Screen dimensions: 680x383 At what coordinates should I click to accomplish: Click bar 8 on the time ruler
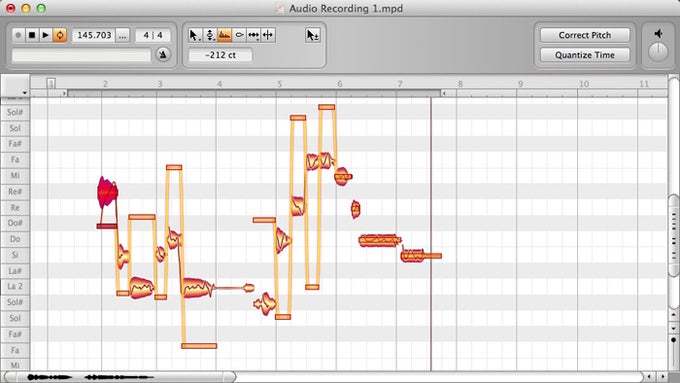tap(460, 84)
